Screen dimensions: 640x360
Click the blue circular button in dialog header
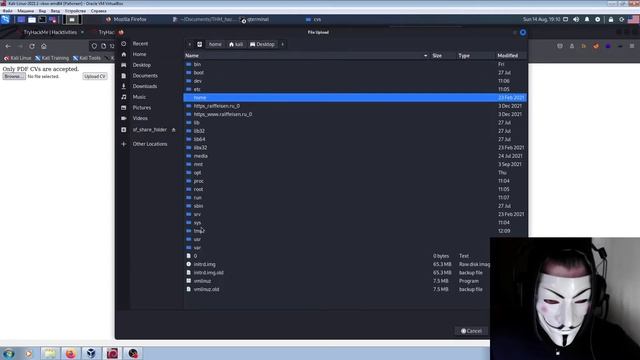tap(523, 32)
